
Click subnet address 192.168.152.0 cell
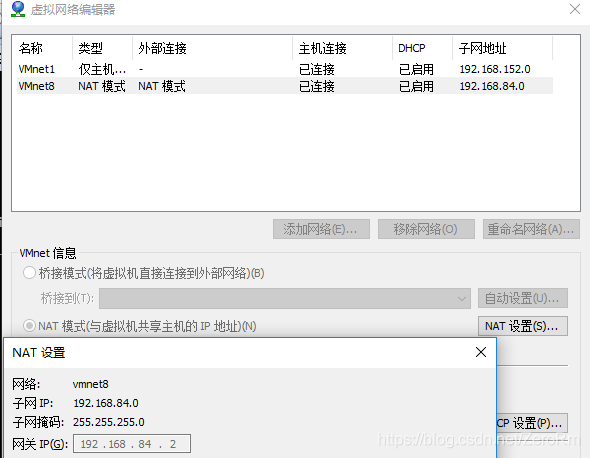click(x=495, y=69)
